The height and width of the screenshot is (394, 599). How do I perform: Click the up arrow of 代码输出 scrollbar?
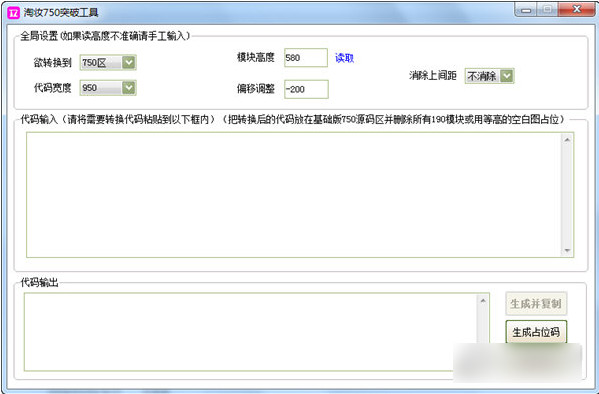pos(483,301)
